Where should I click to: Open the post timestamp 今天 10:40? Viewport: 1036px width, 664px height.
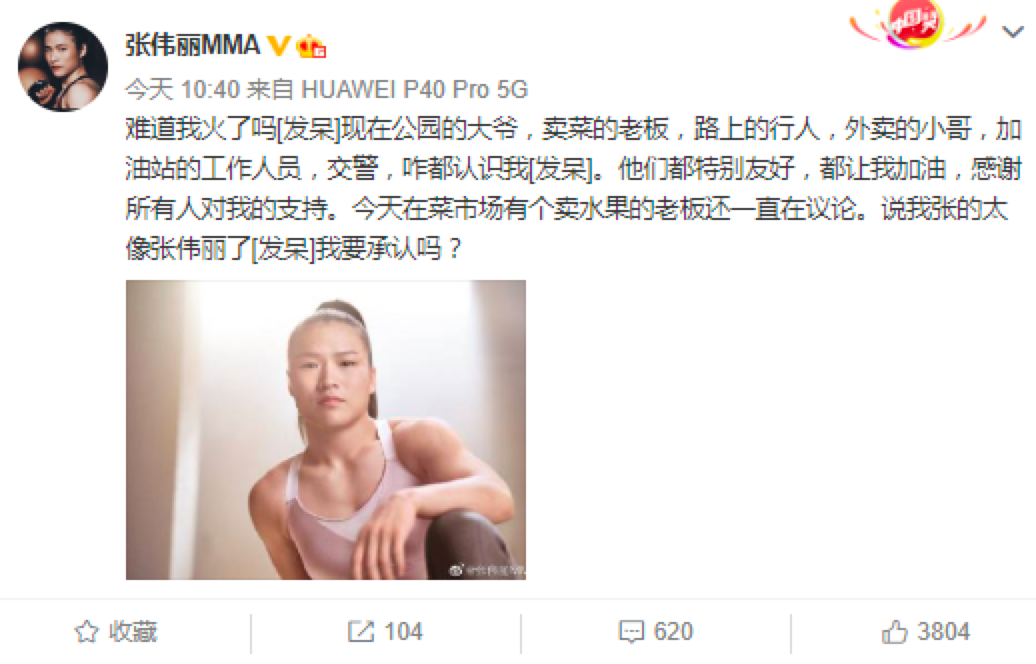[182, 89]
